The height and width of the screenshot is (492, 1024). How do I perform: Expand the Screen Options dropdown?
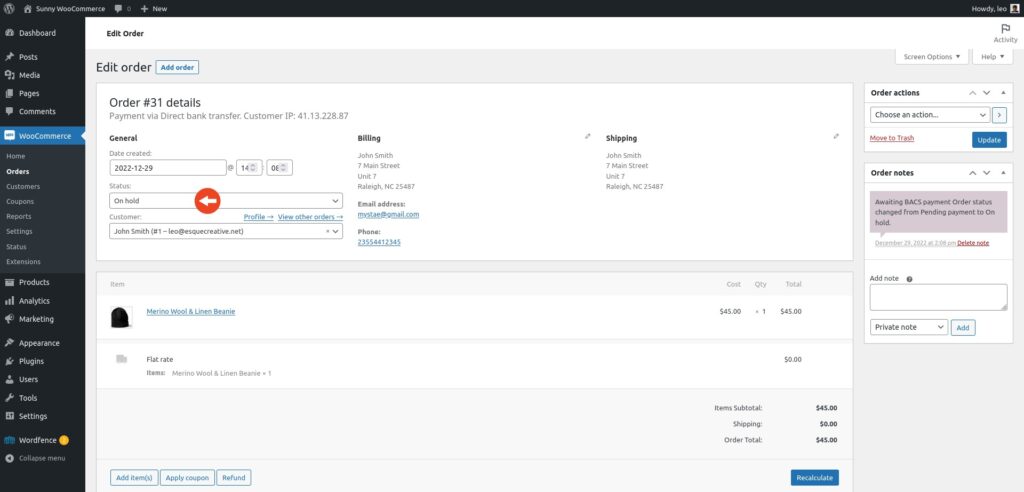(x=931, y=57)
